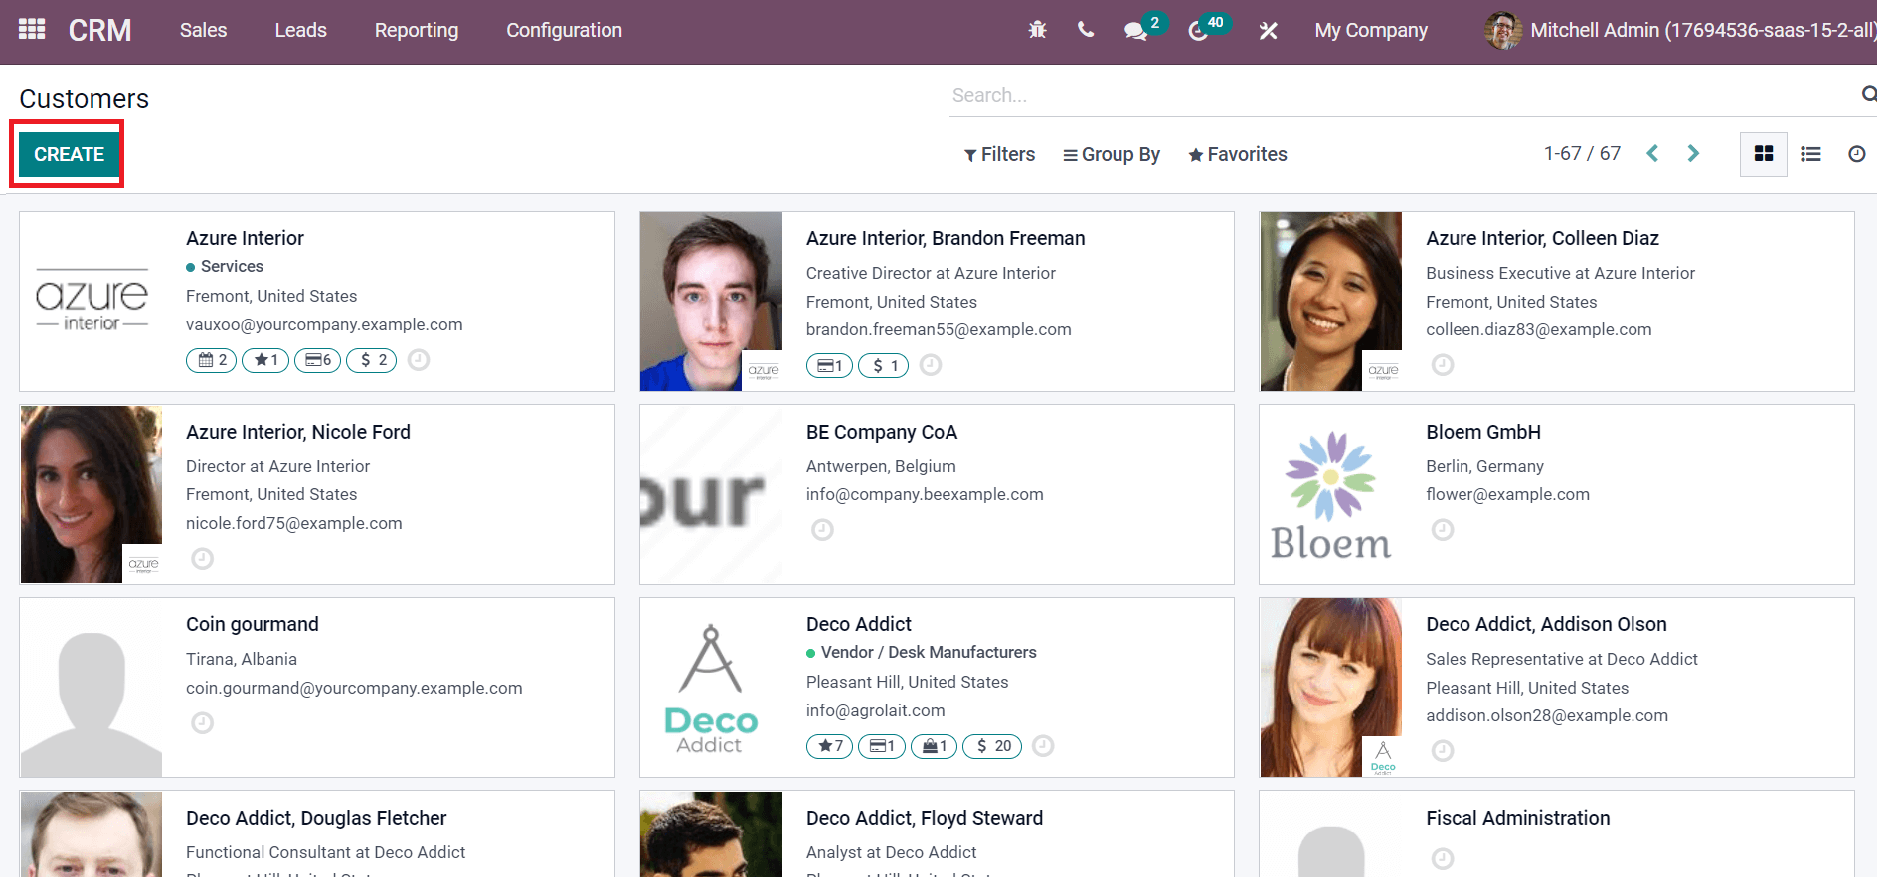Screen dimensions: 1877x877
Task: Open Azure Interior customer card title
Action: coord(245,238)
